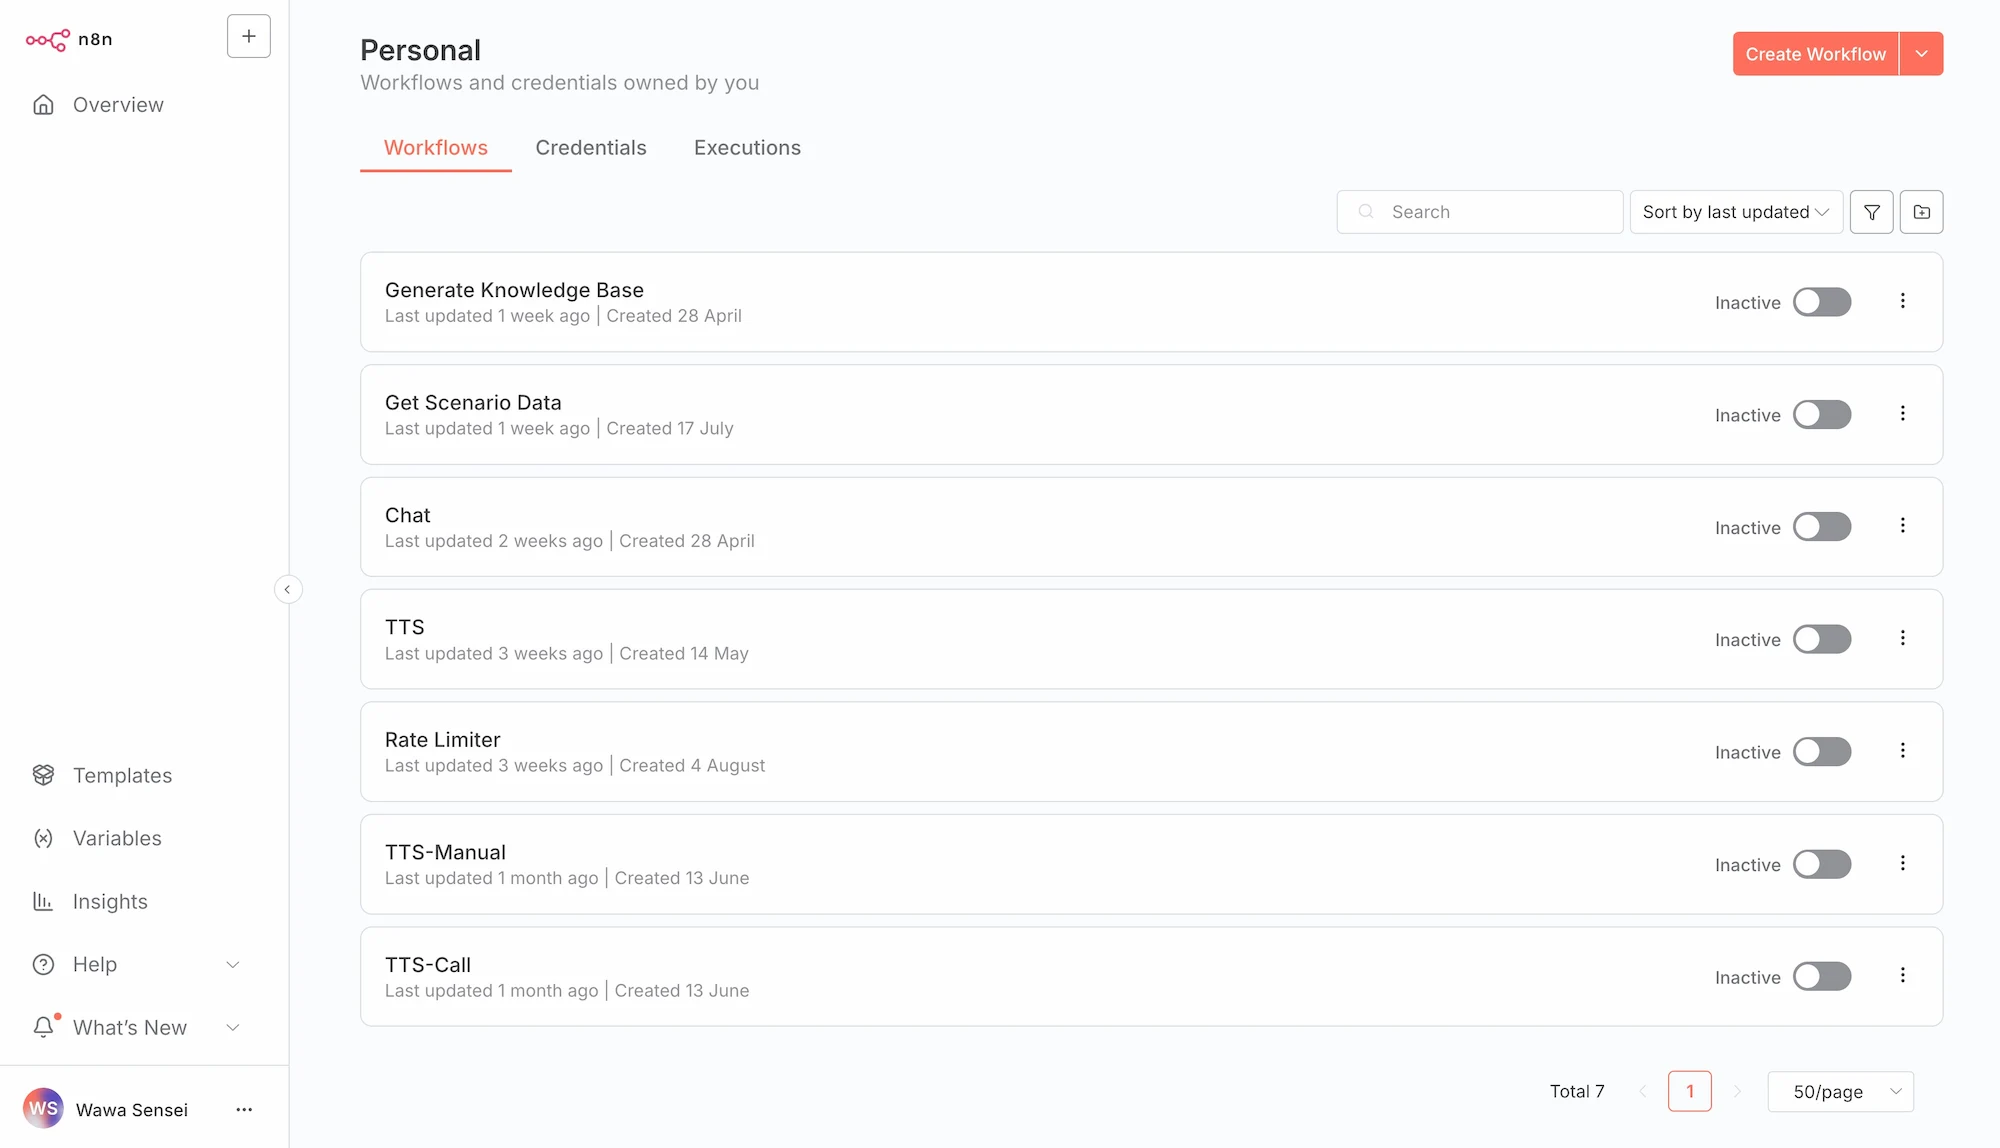
Task: Open the 50/page size dropdown
Action: tap(1840, 1092)
